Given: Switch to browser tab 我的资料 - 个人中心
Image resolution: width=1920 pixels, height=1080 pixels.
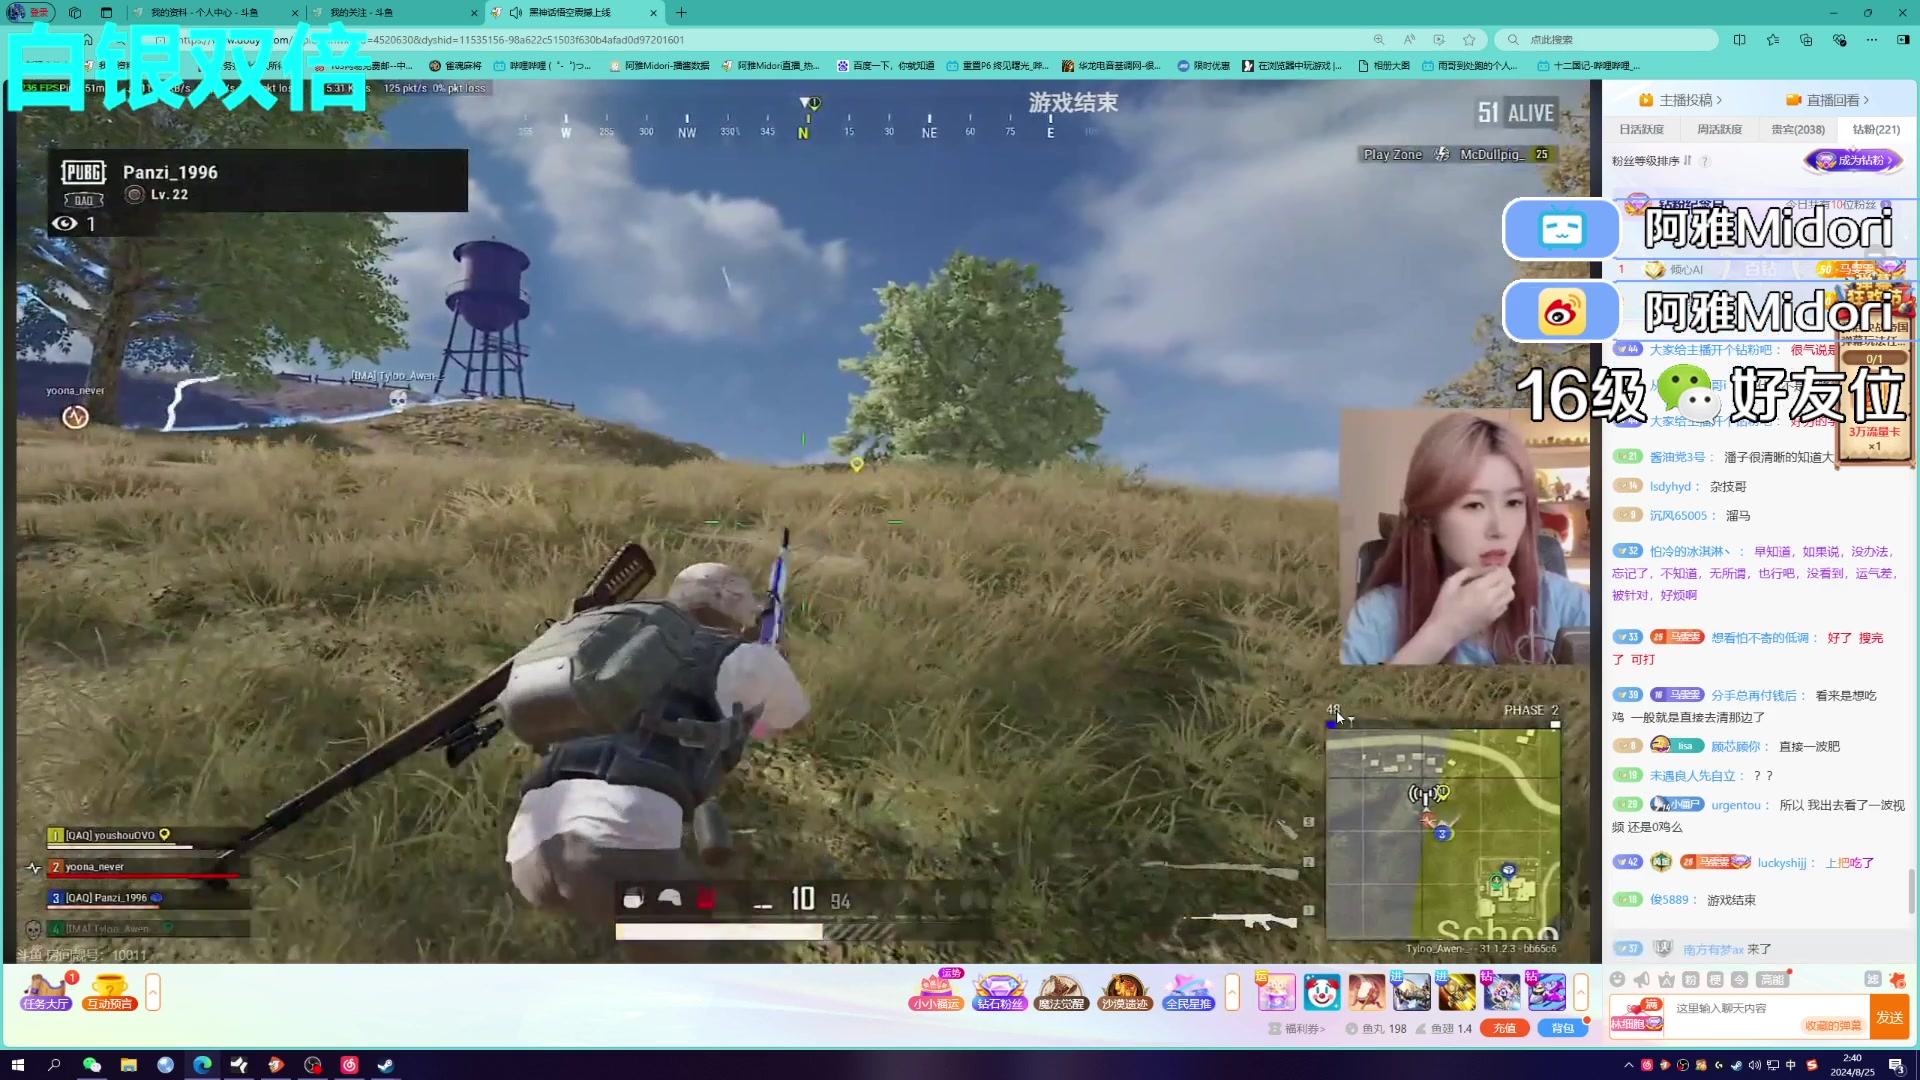Looking at the screenshot, I should [216, 12].
